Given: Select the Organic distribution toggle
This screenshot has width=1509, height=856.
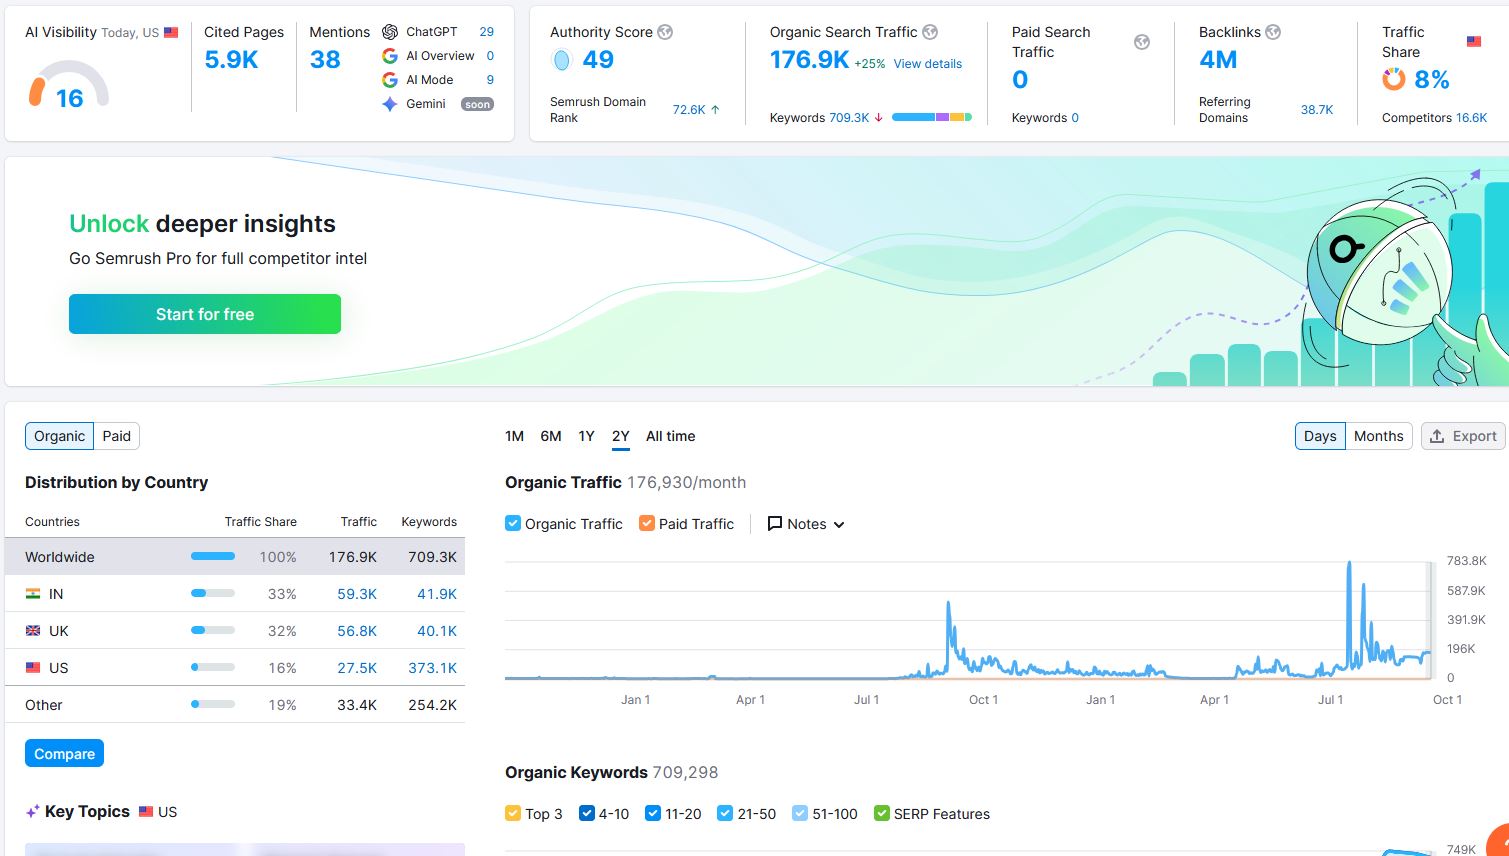Looking at the screenshot, I should tap(60, 436).
